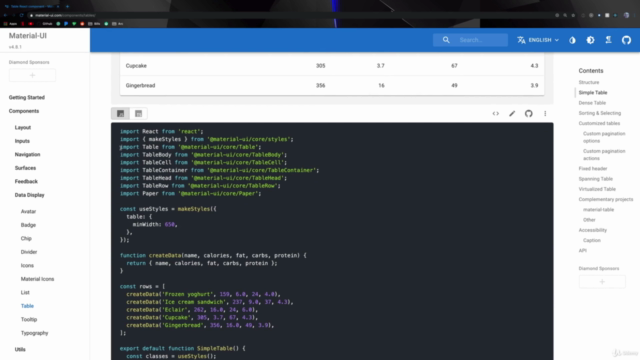Open the ENGLISH language dropdown
Screen dimensions: 640x360
[538, 40]
